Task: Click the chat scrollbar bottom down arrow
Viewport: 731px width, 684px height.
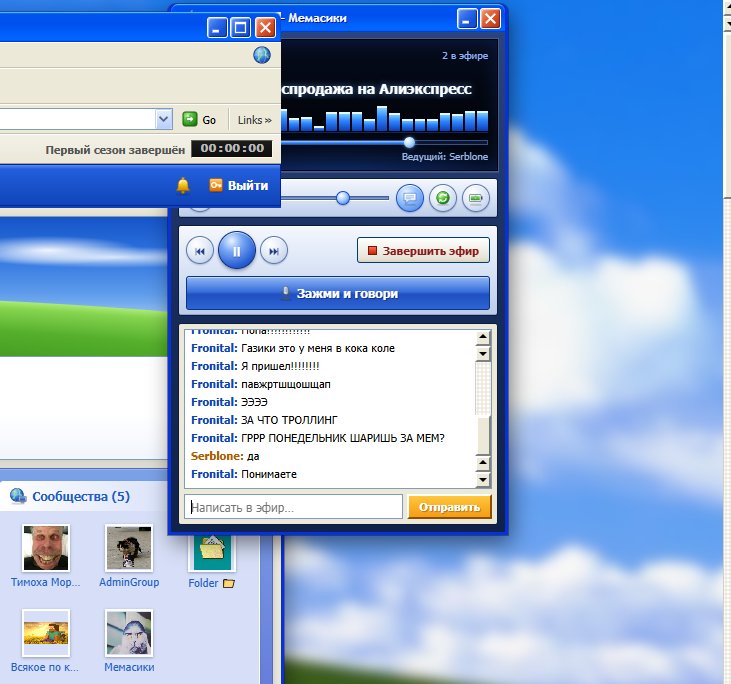Action: click(x=483, y=479)
